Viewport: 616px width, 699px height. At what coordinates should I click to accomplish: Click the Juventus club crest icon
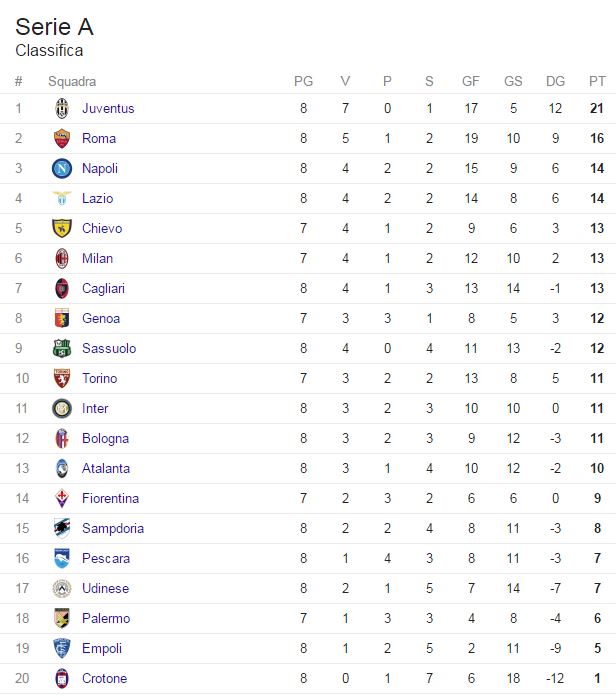click(62, 108)
